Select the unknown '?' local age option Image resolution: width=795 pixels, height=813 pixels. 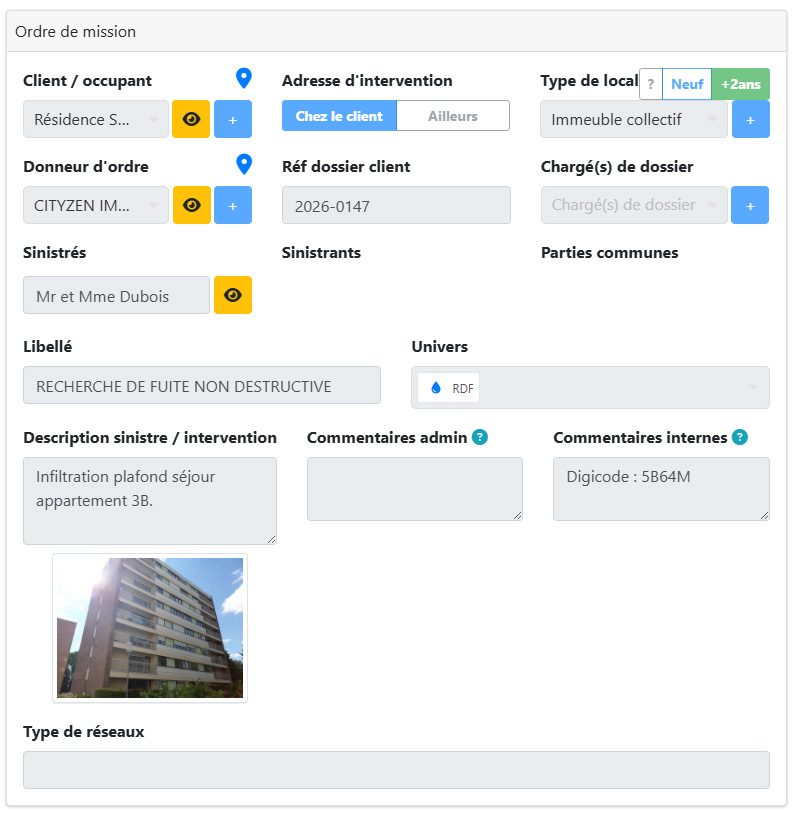(651, 84)
